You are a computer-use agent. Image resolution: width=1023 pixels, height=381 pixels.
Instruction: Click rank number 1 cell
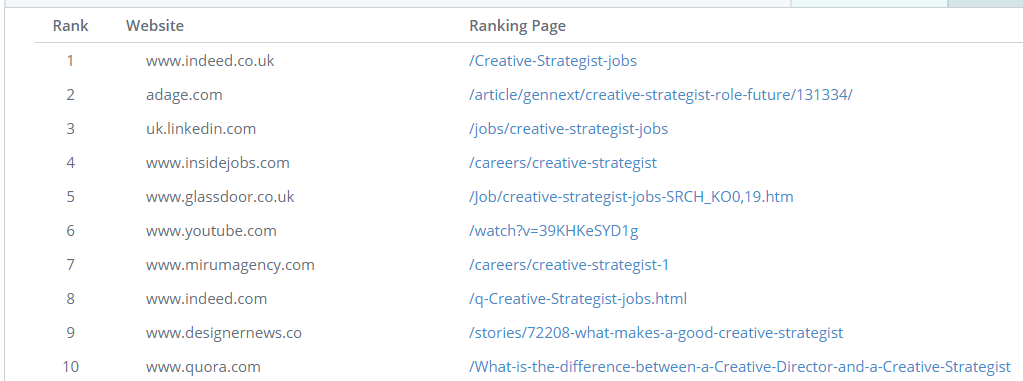pos(70,61)
